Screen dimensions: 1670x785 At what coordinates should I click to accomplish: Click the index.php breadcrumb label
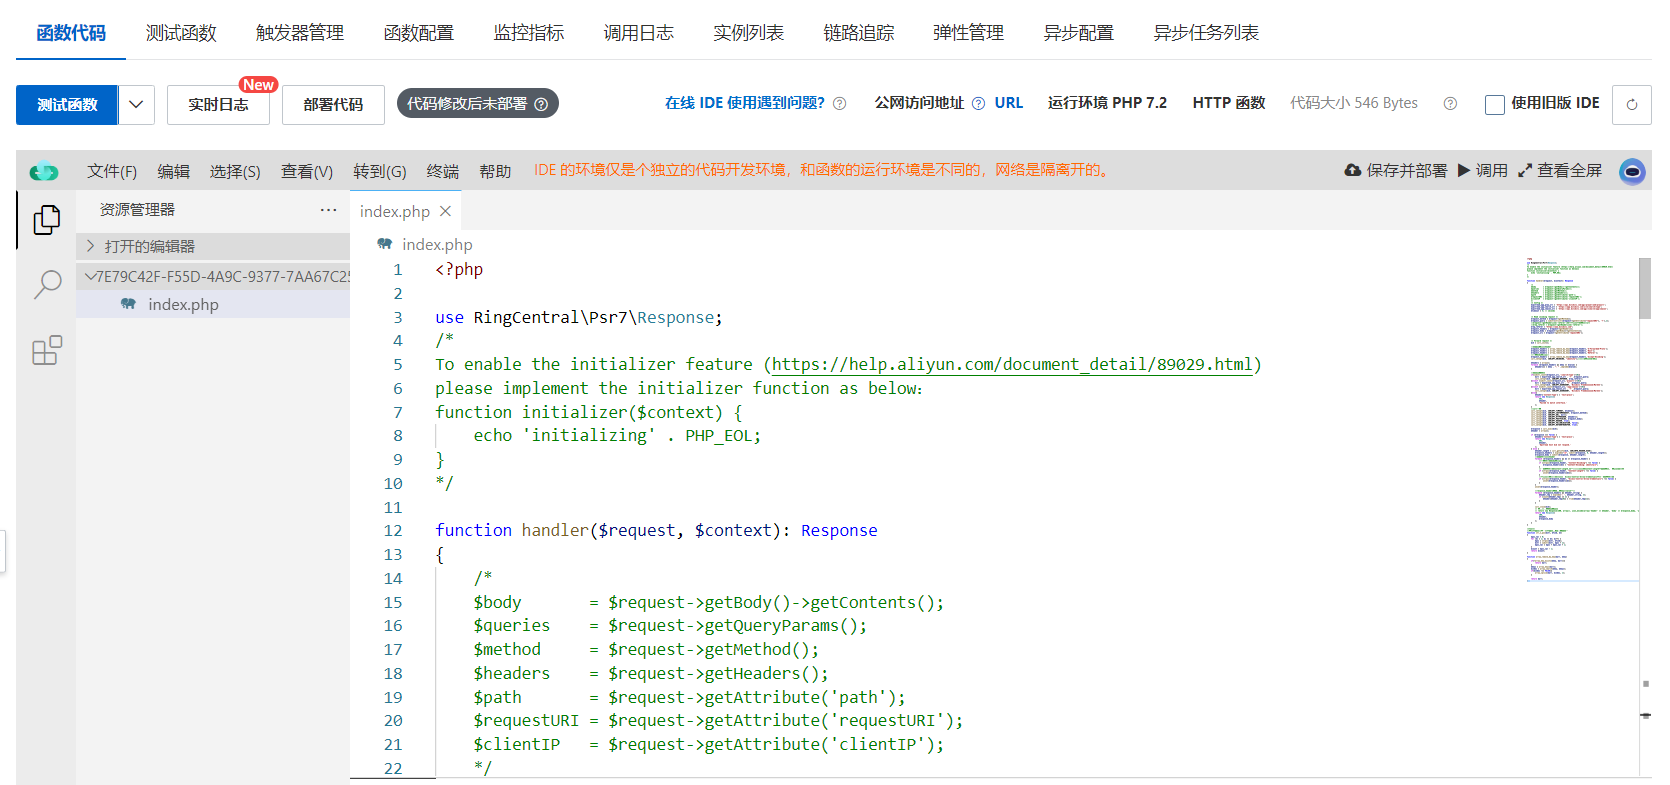[x=437, y=244]
